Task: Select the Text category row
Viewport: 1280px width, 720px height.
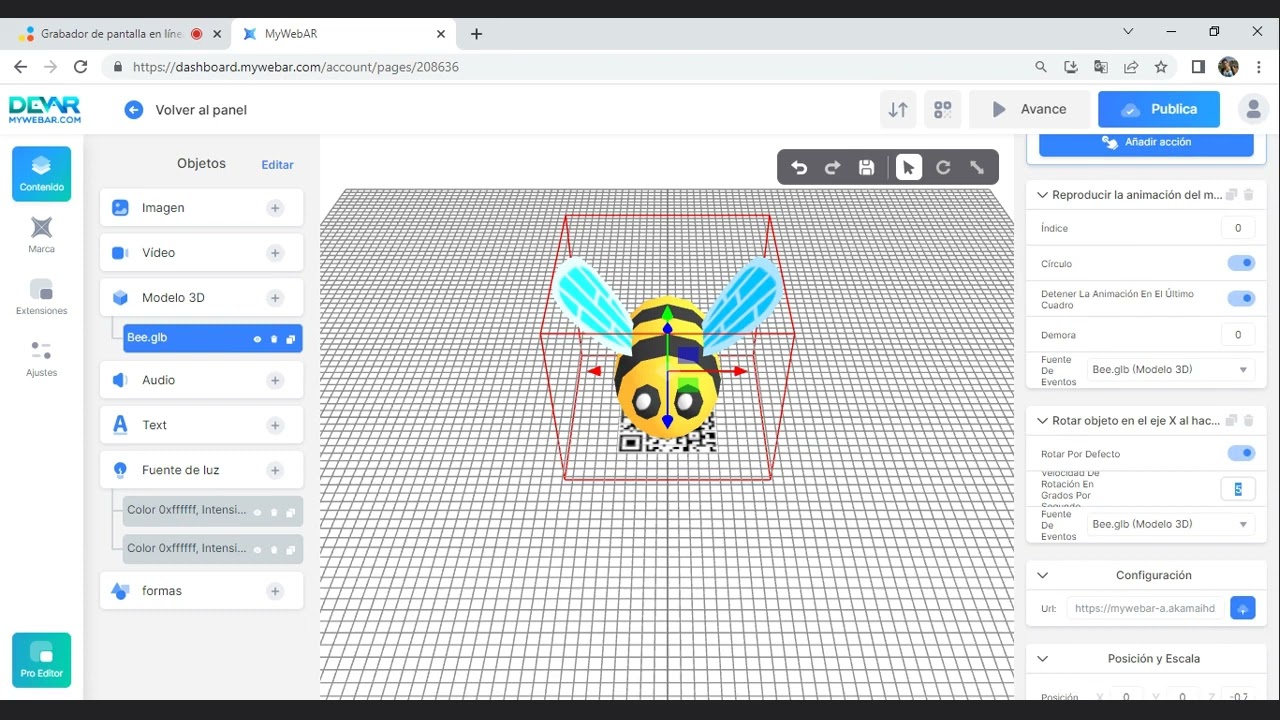Action: tap(201, 425)
